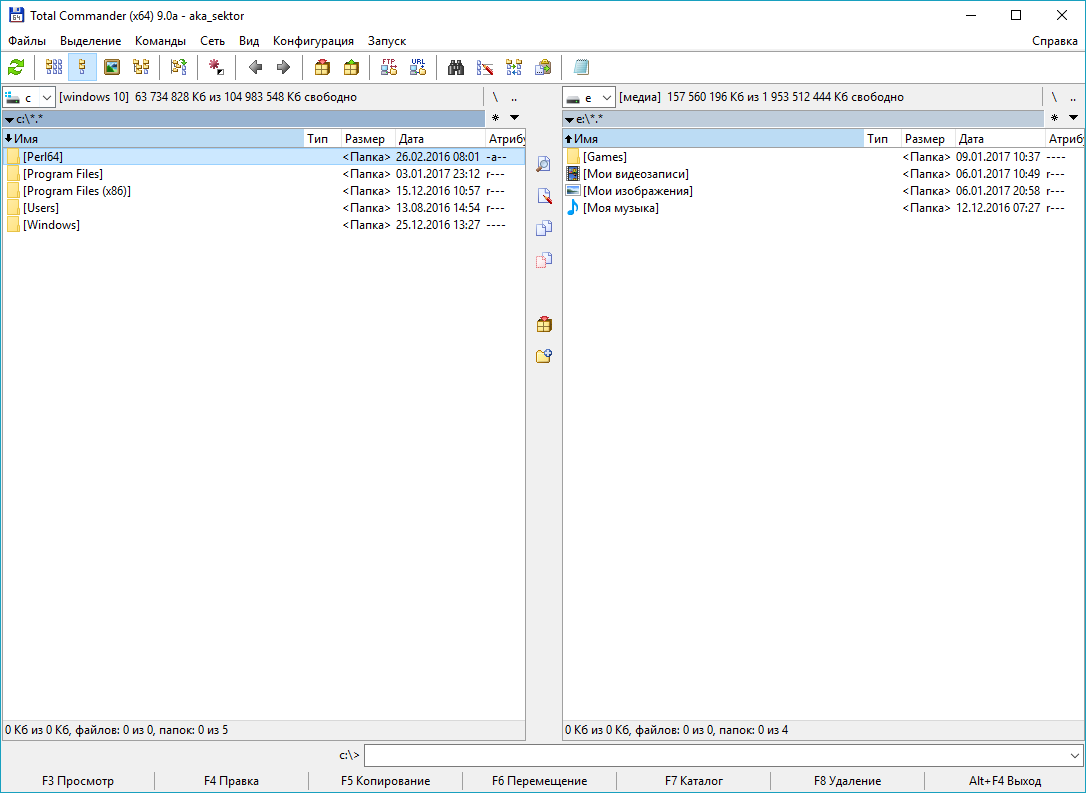Viewport: 1086px width, 793px height.
Task: Open the Файлы menu
Action: [27, 41]
